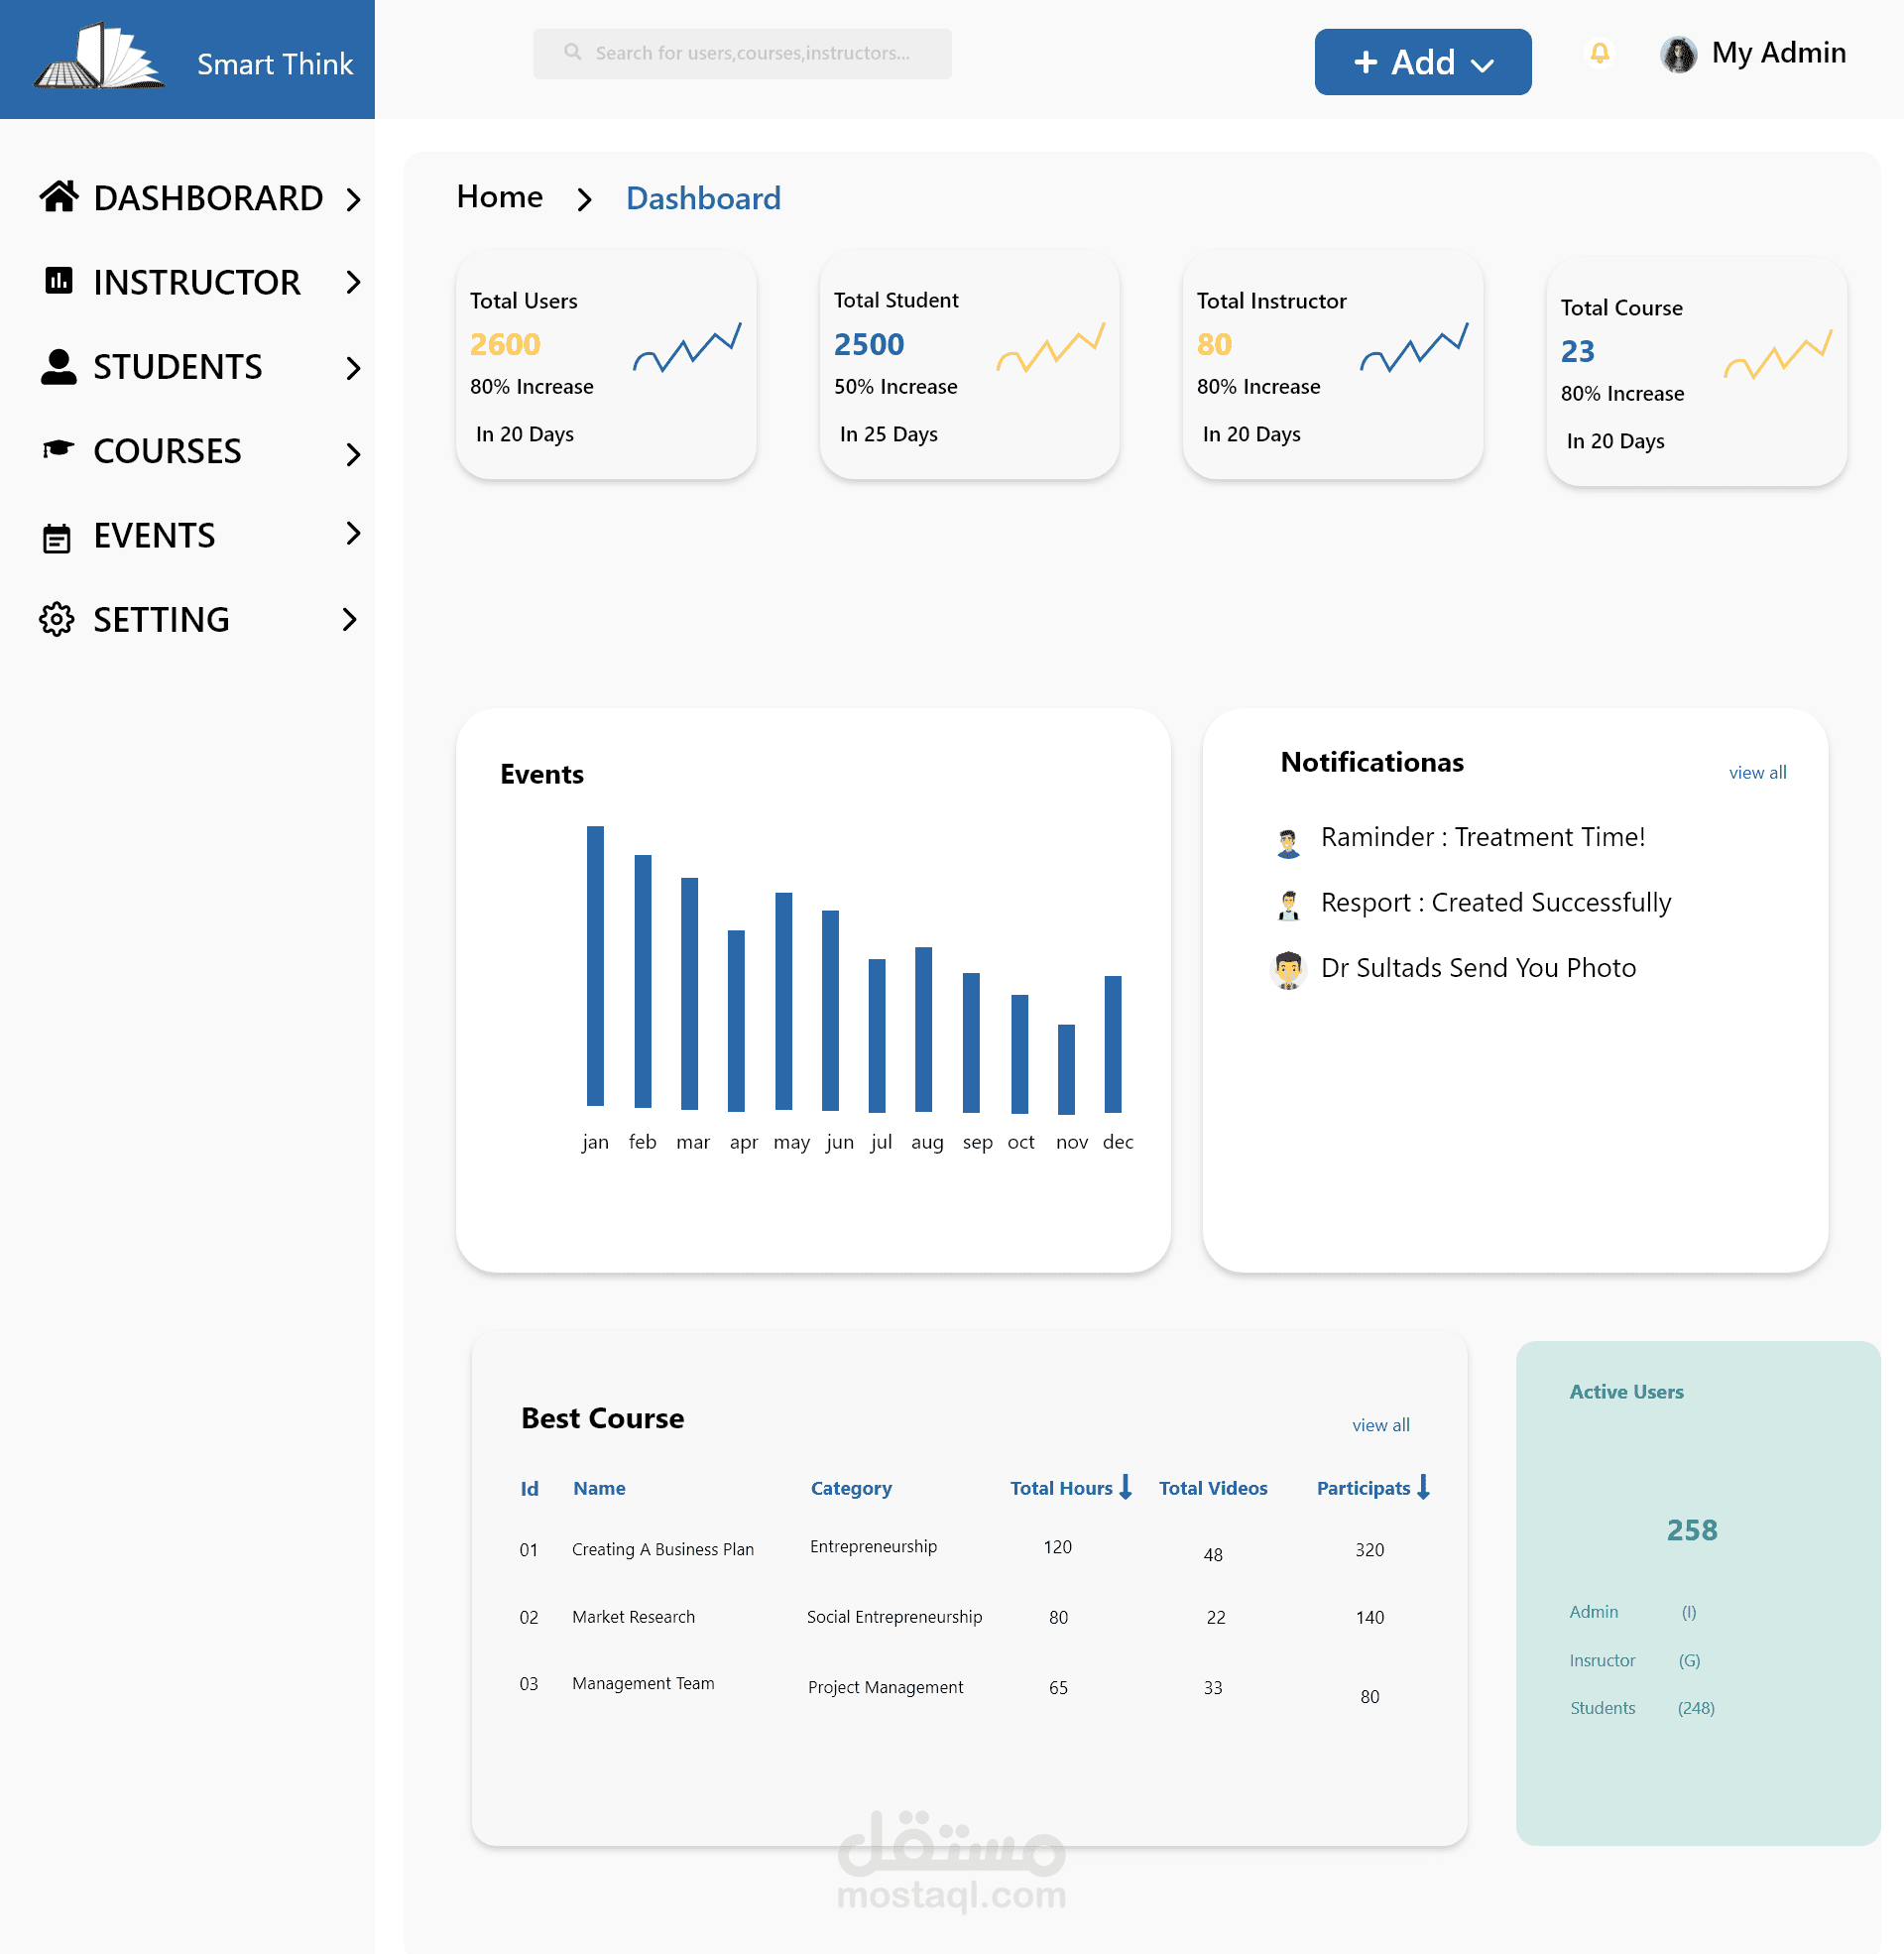Sort table by Total Hours descending

(x=1127, y=1487)
